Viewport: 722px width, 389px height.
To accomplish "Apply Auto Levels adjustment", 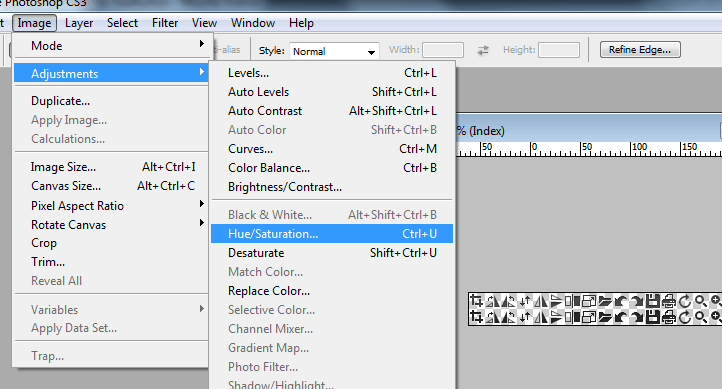I will click(332, 92).
